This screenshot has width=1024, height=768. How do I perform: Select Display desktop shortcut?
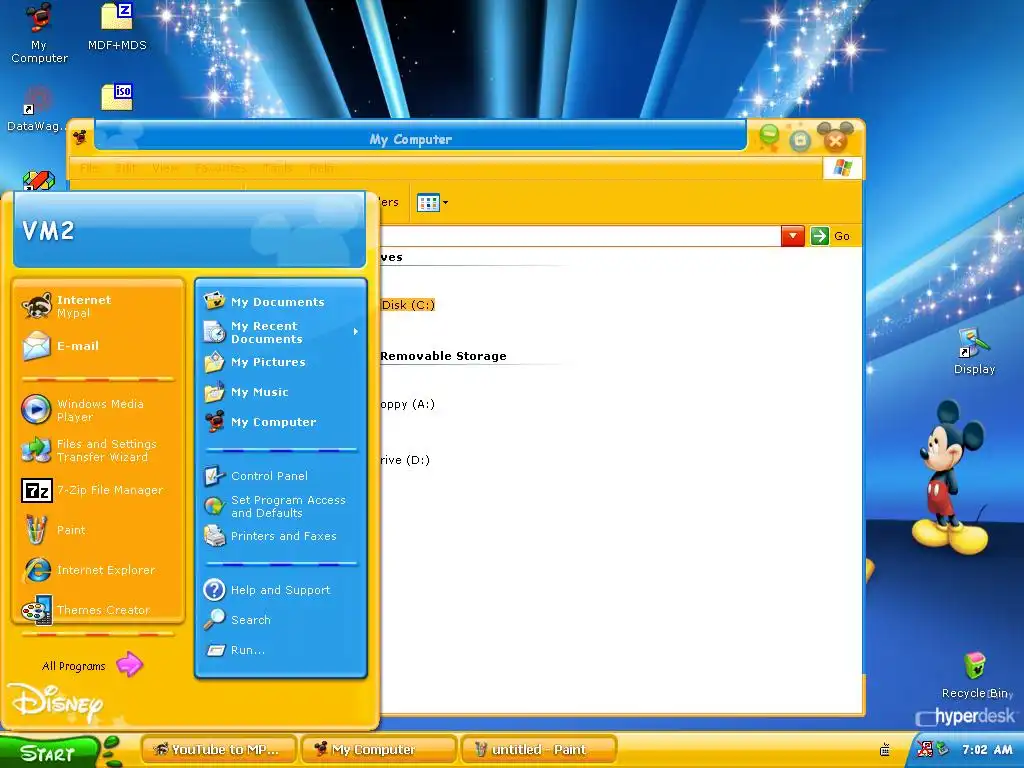[974, 351]
